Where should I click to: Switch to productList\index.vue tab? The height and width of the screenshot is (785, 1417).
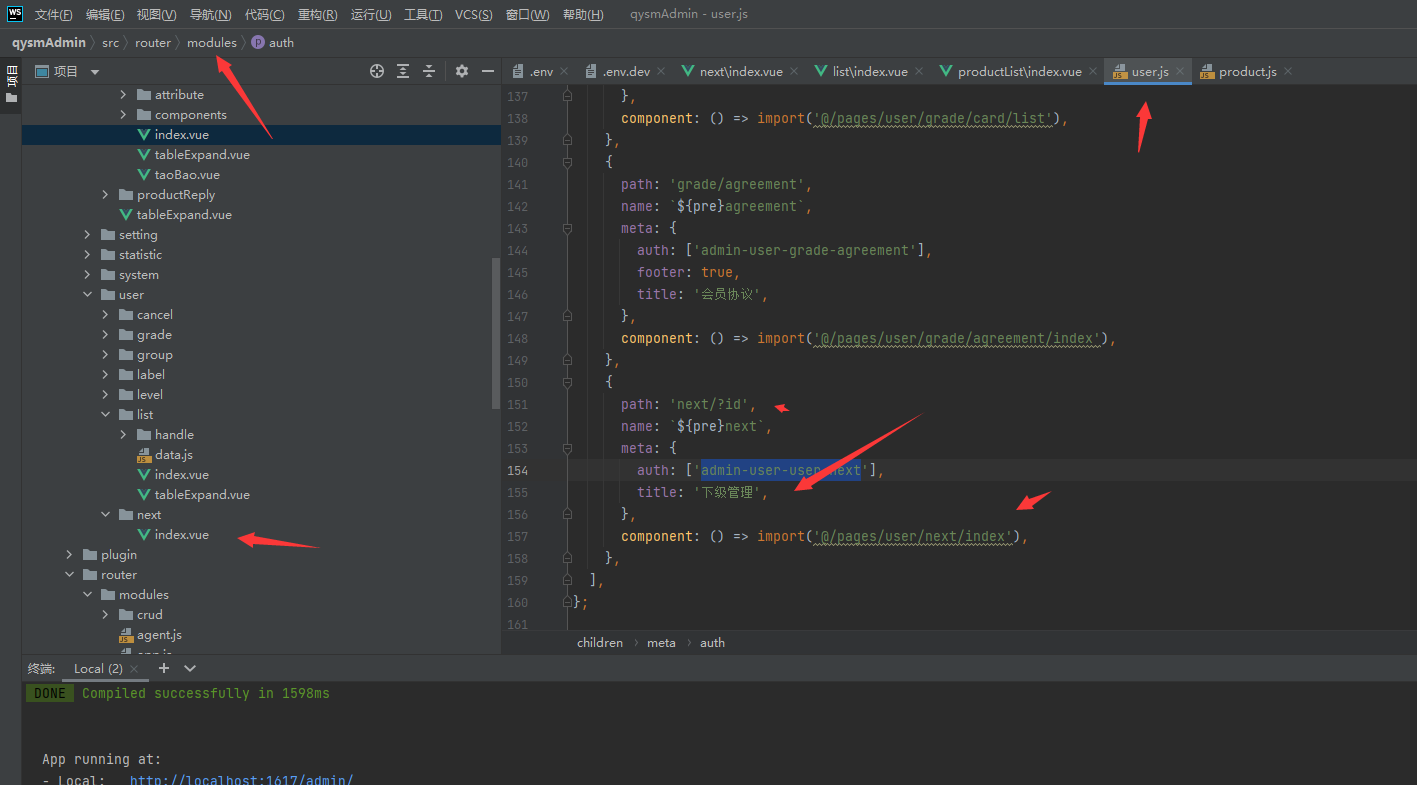(1020, 72)
